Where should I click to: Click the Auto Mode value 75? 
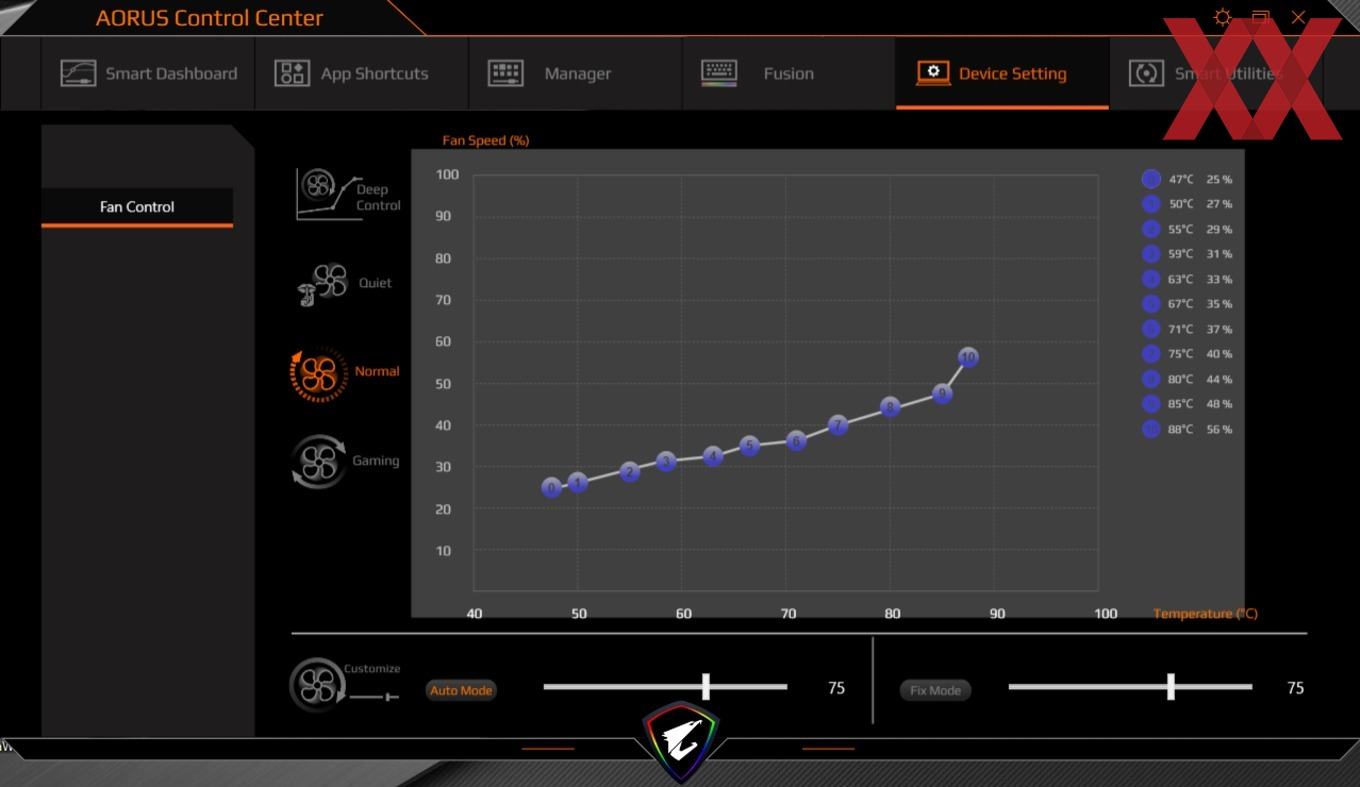[836, 688]
